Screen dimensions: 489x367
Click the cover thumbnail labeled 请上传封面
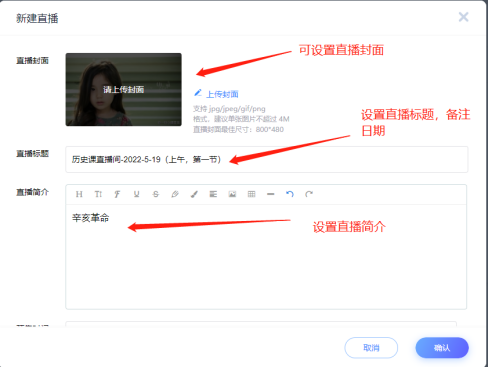click(124, 89)
